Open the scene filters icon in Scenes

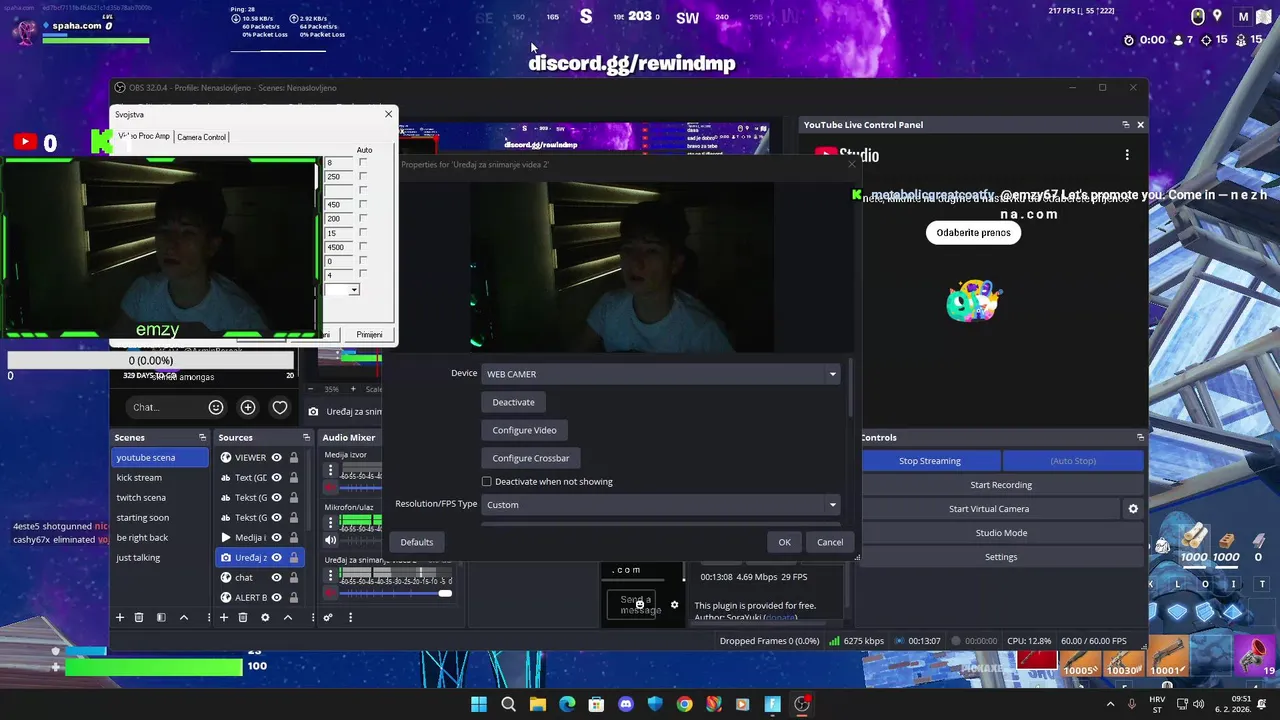[x=161, y=618]
